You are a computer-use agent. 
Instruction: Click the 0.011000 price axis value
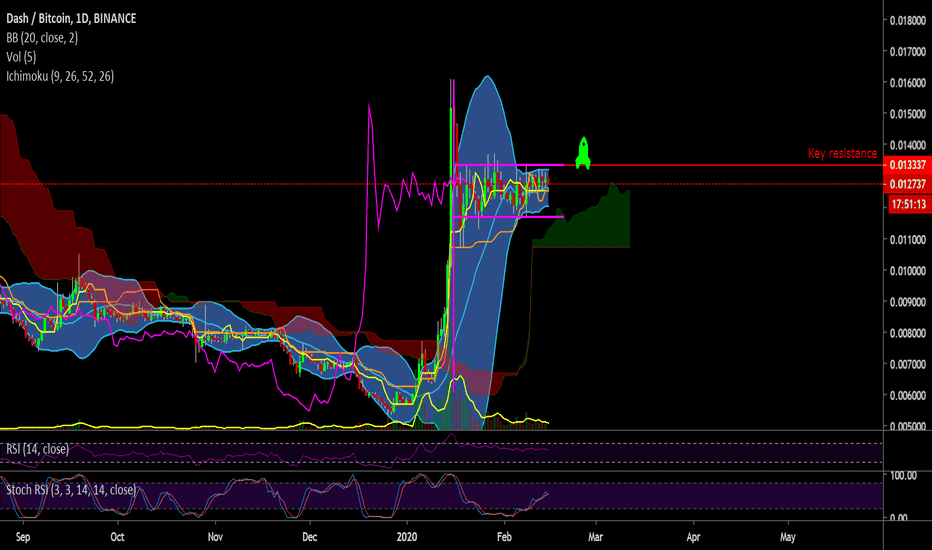click(908, 240)
